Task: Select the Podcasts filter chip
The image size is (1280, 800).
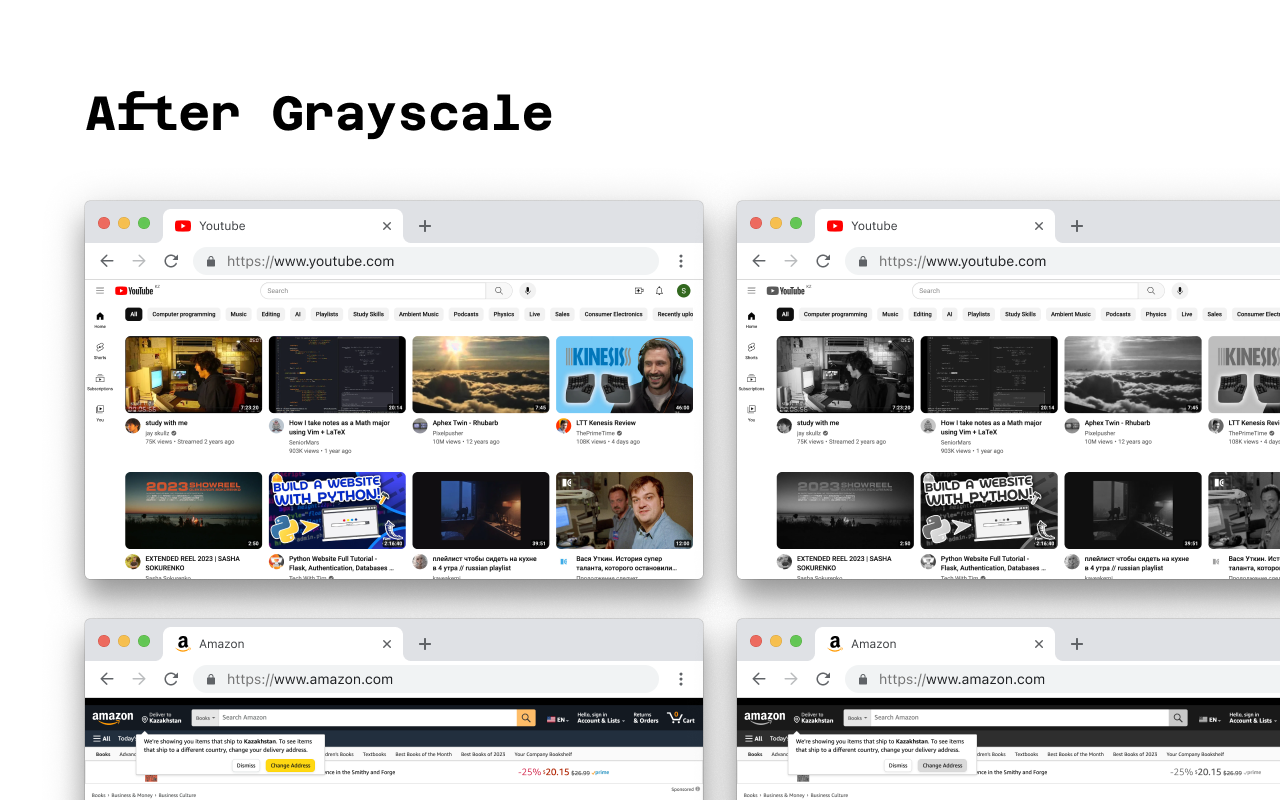Action: tap(466, 313)
